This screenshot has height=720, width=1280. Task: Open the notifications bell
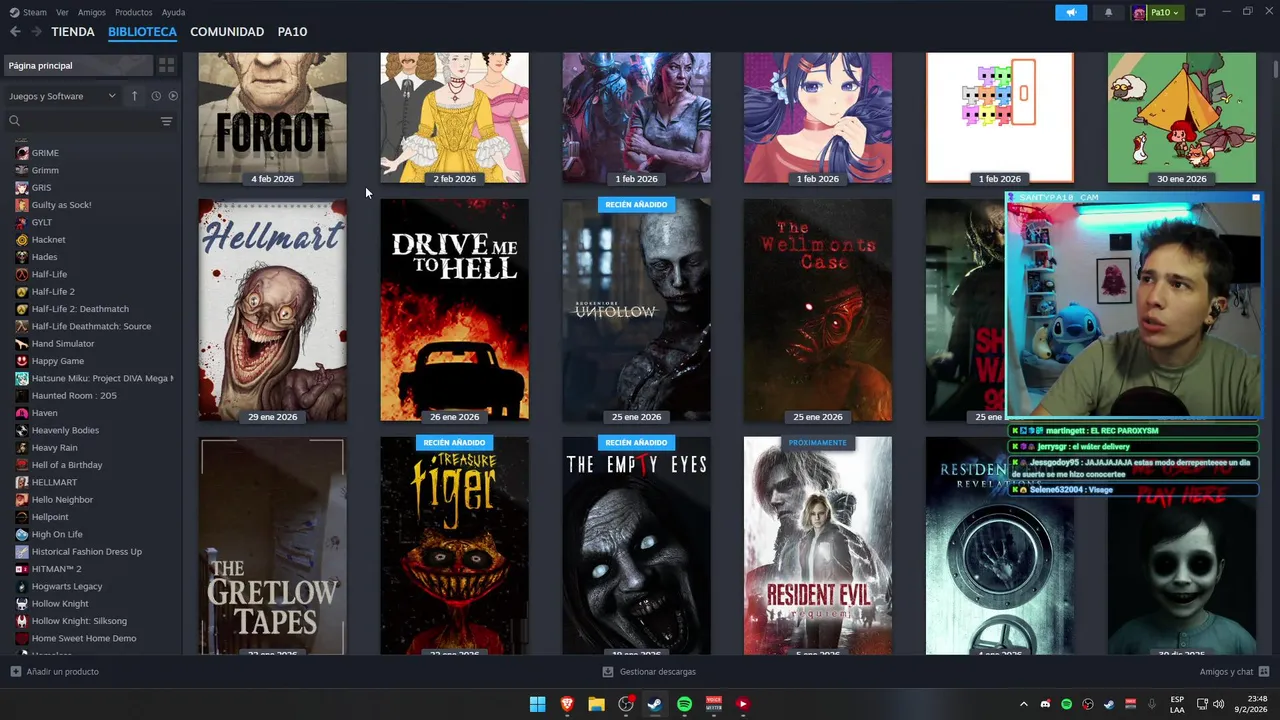click(1108, 12)
